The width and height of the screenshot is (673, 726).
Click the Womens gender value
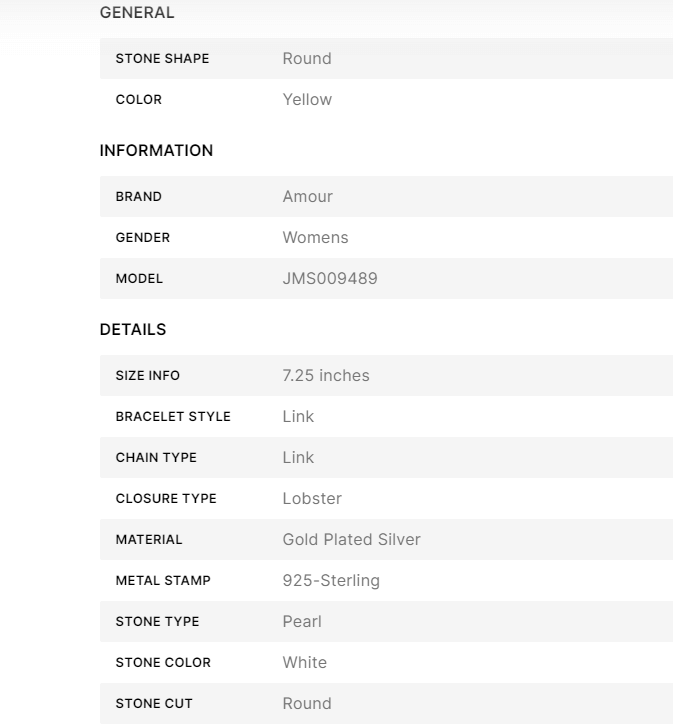click(x=315, y=238)
